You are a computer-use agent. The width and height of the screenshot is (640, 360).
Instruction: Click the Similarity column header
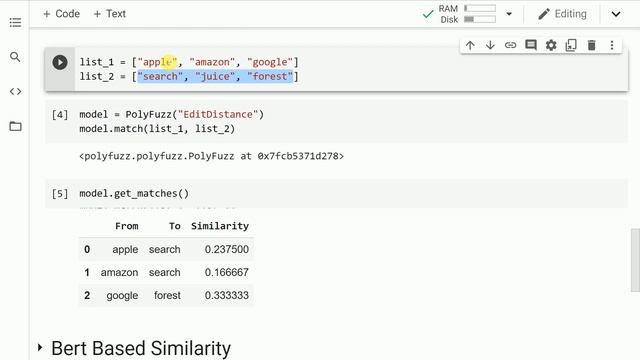pyautogui.click(x=220, y=226)
